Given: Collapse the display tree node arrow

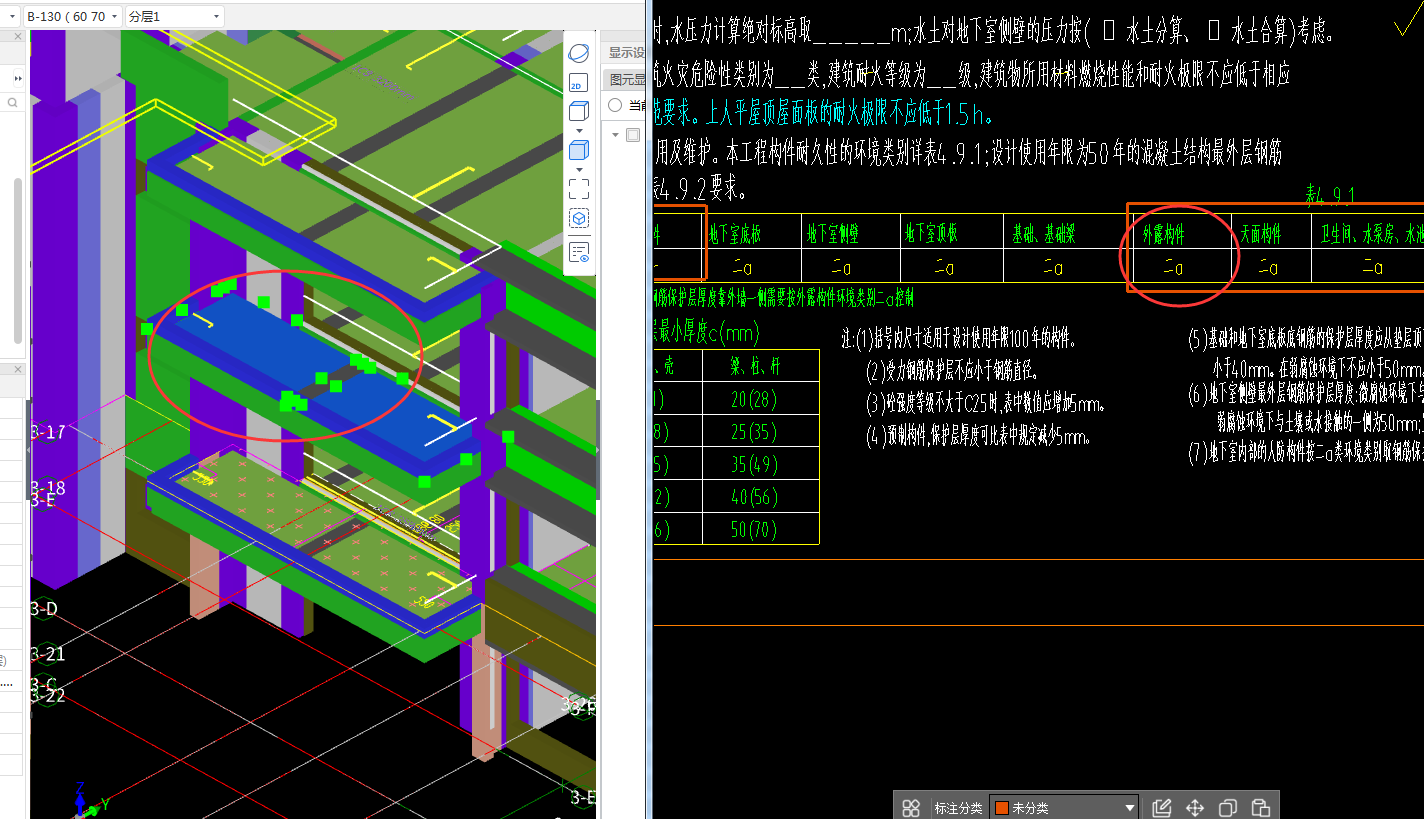Looking at the screenshot, I should (614, 135).
